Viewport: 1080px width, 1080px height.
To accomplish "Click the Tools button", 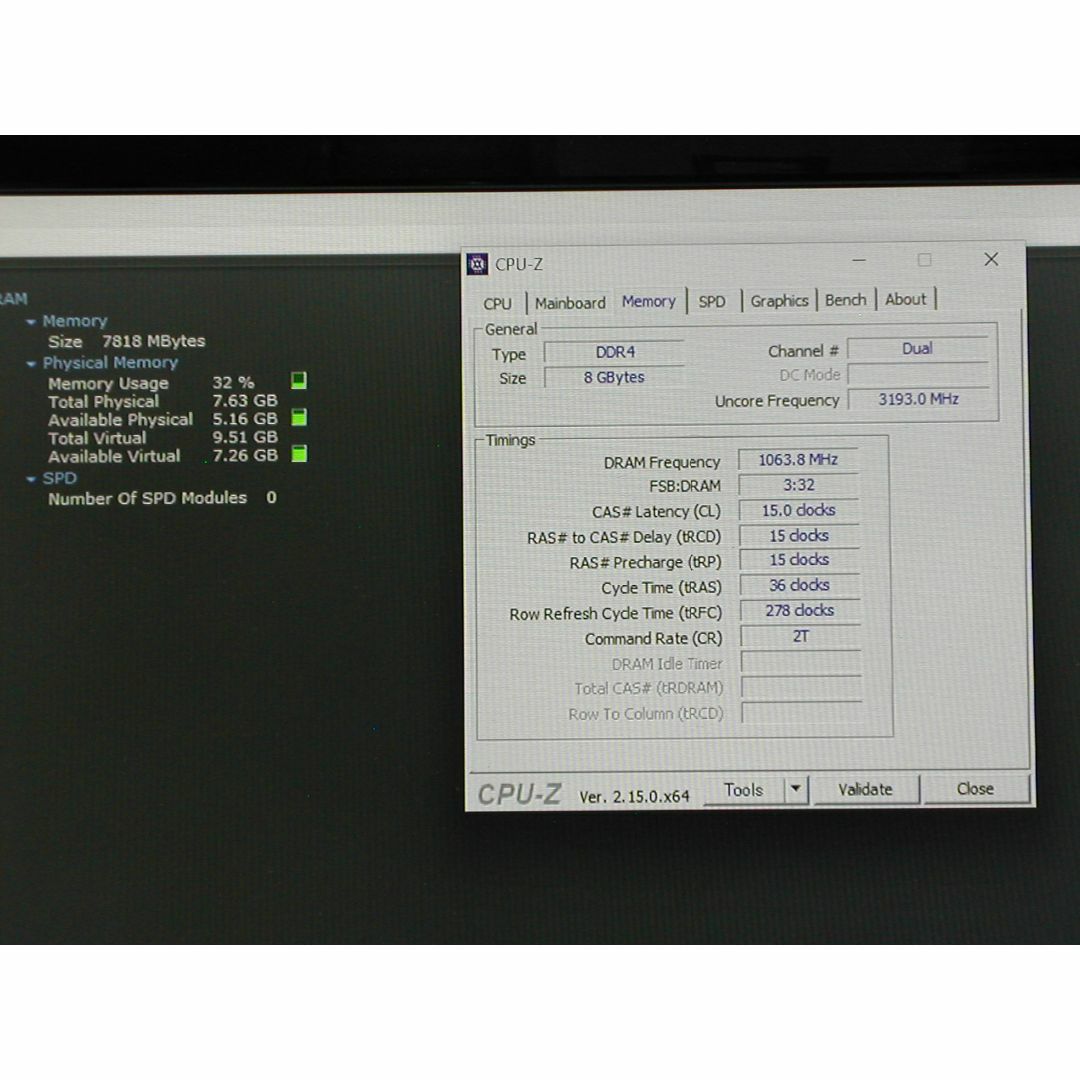I will [744, 790].
